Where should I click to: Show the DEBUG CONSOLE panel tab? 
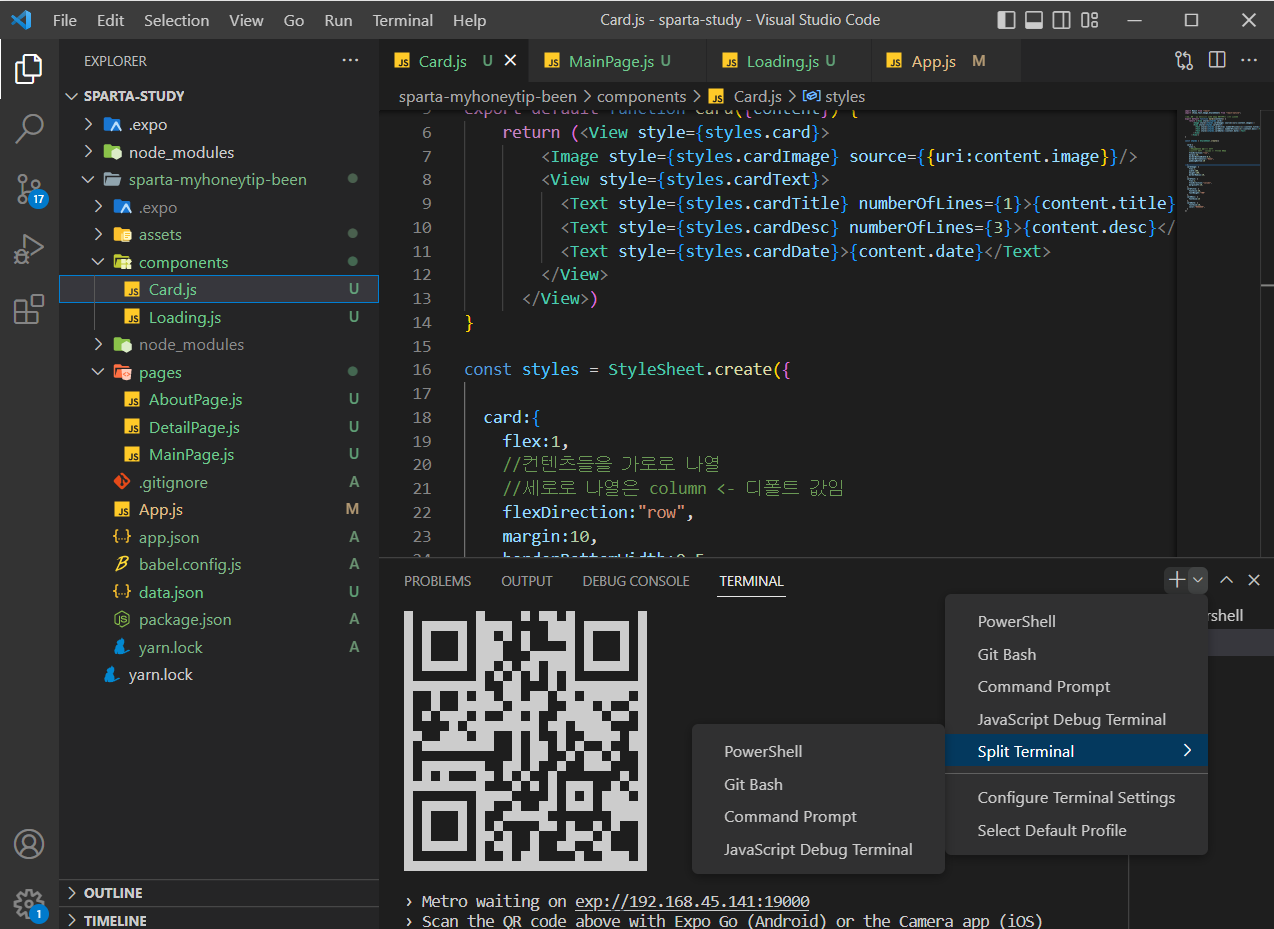(636, 581)
